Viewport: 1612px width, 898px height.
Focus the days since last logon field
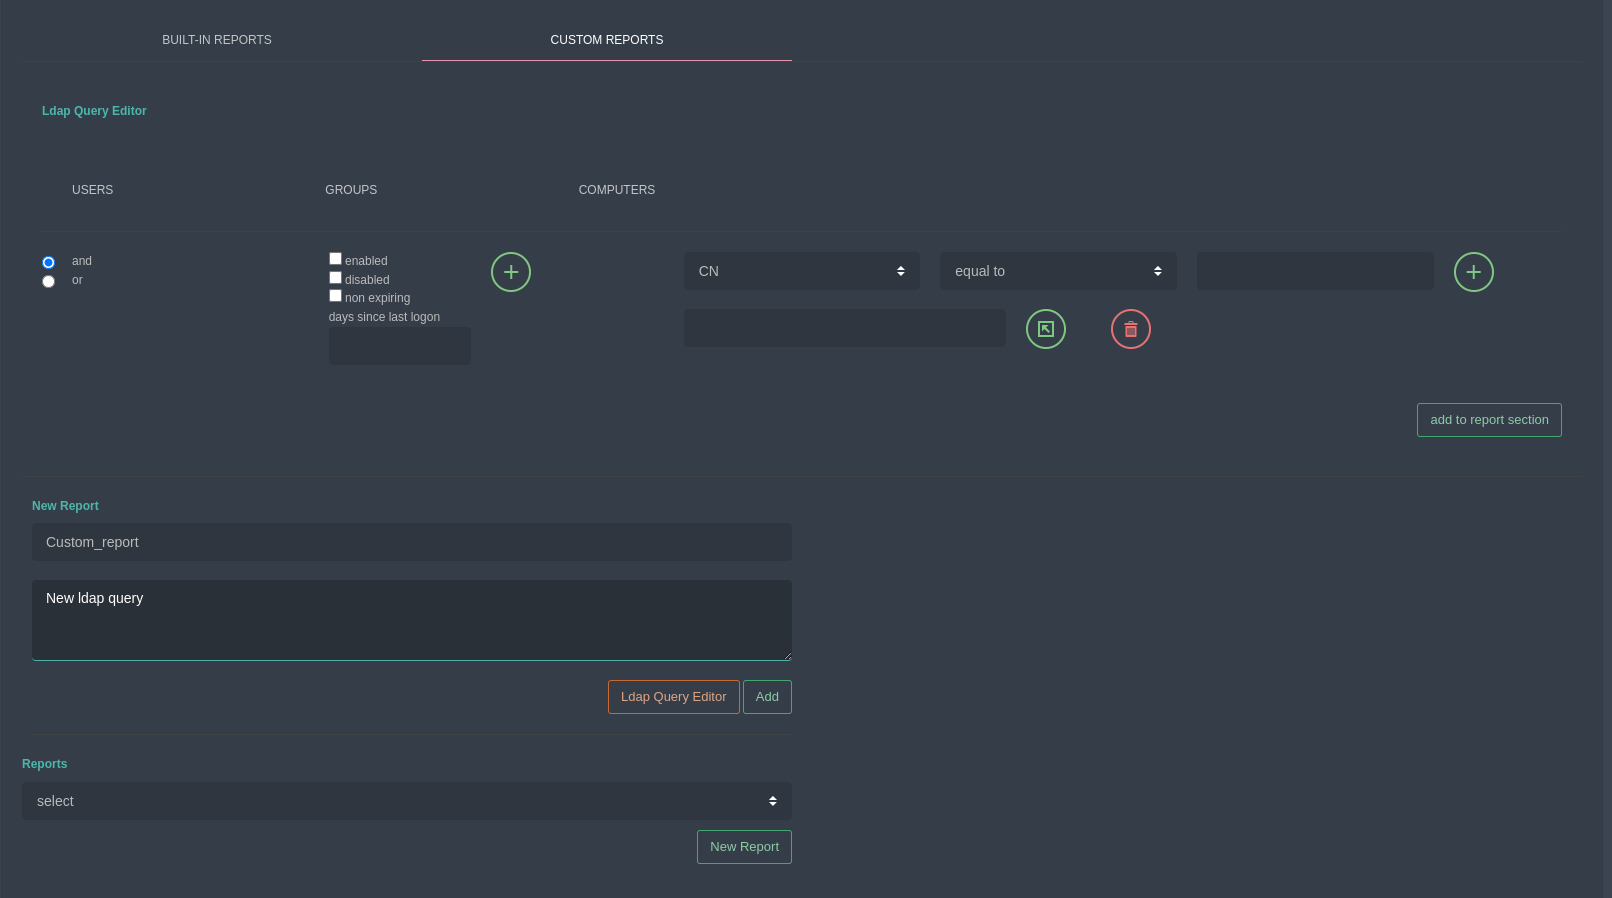coord(400,346)
